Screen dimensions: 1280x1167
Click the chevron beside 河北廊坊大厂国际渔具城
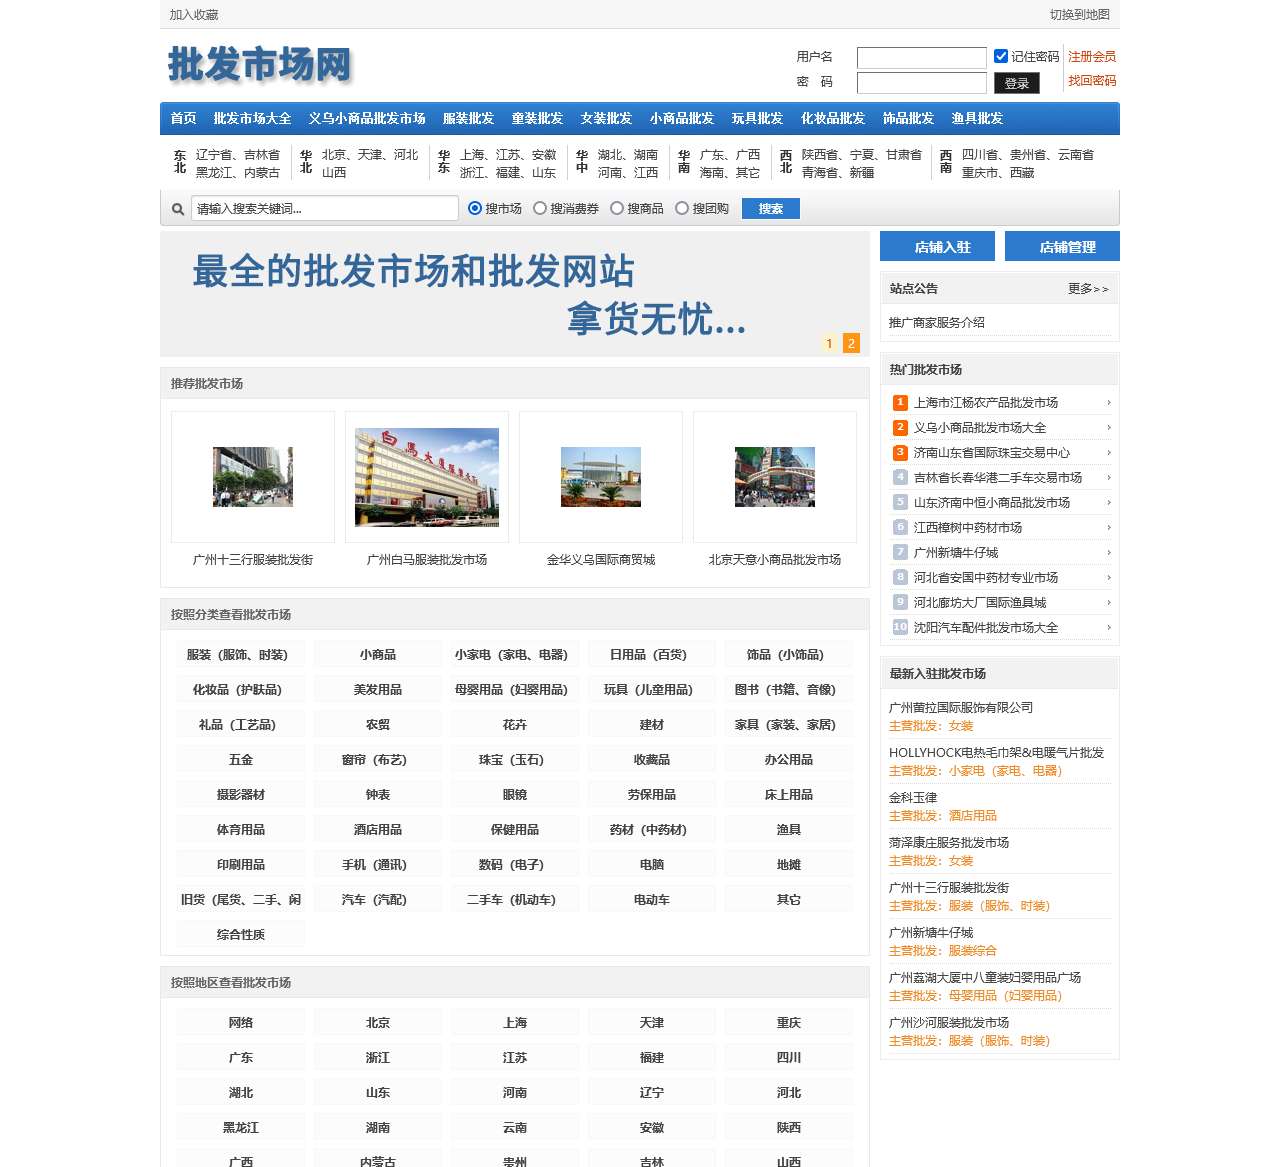point(1110,602)
